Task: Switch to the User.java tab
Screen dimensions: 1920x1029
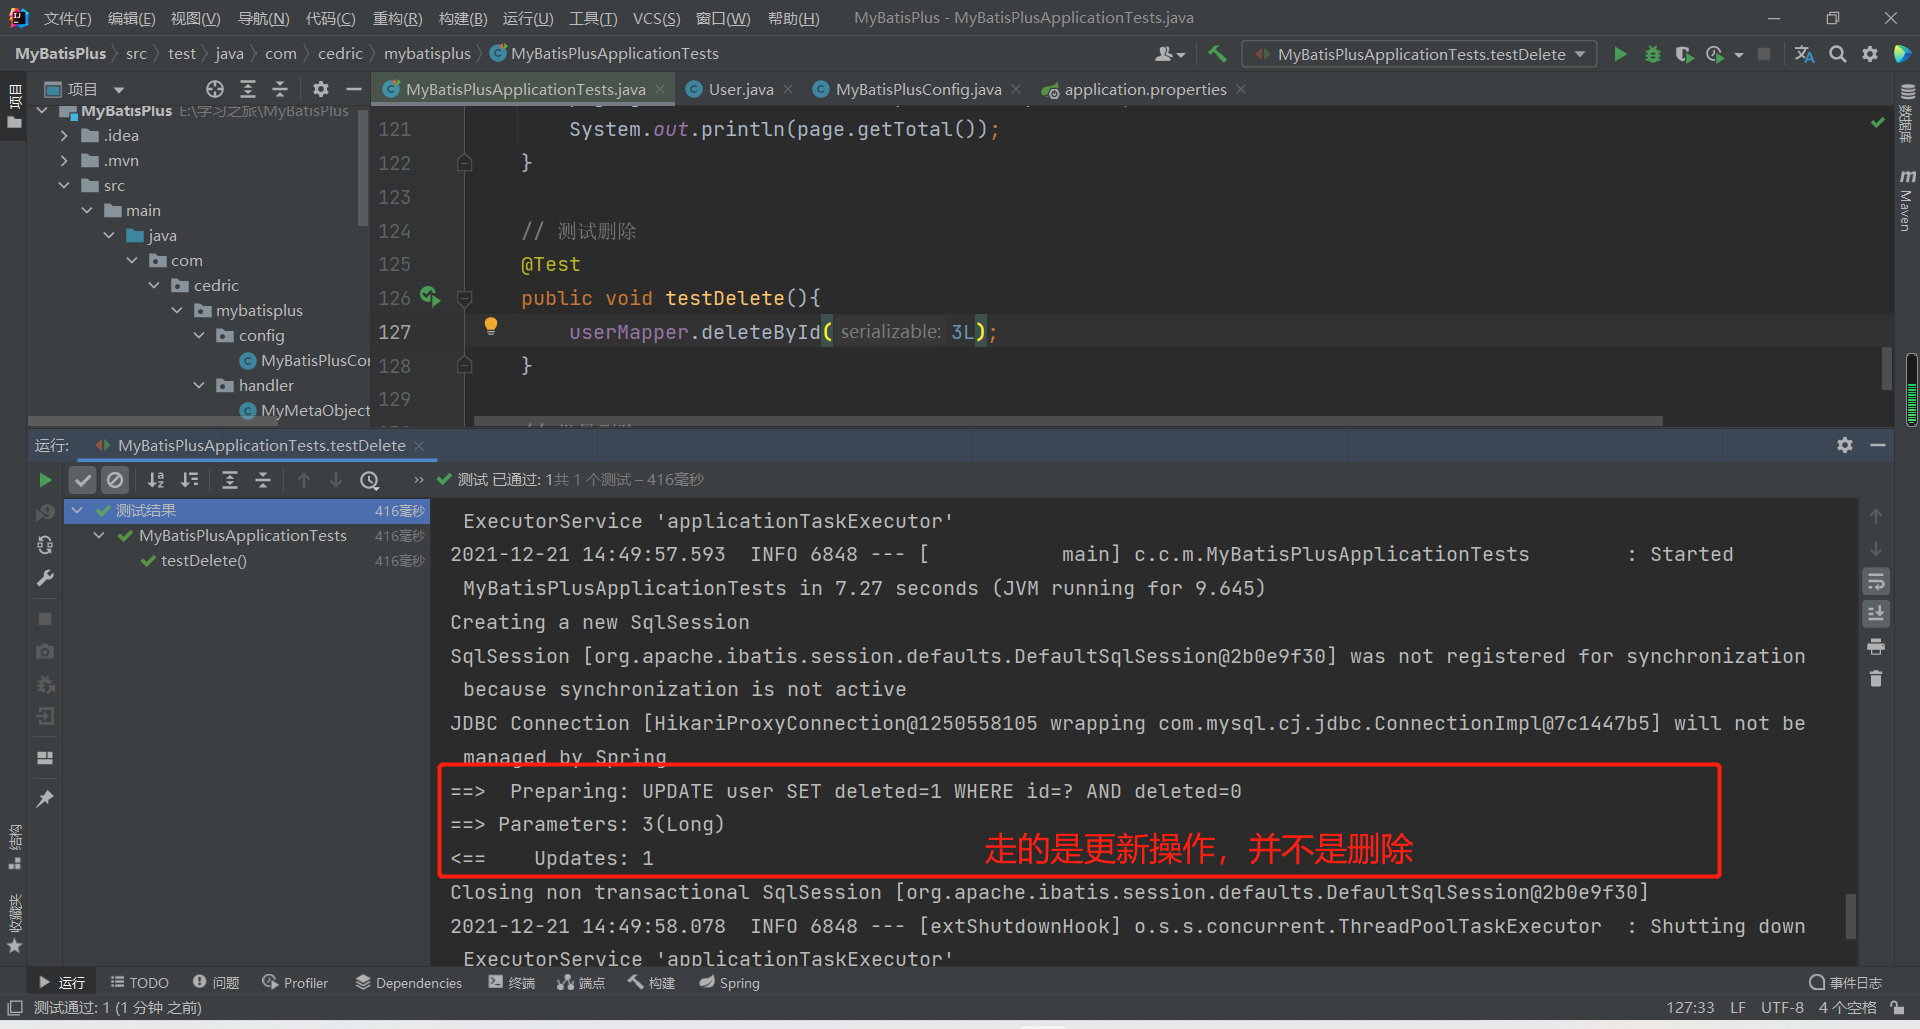Action: (740, 89)
